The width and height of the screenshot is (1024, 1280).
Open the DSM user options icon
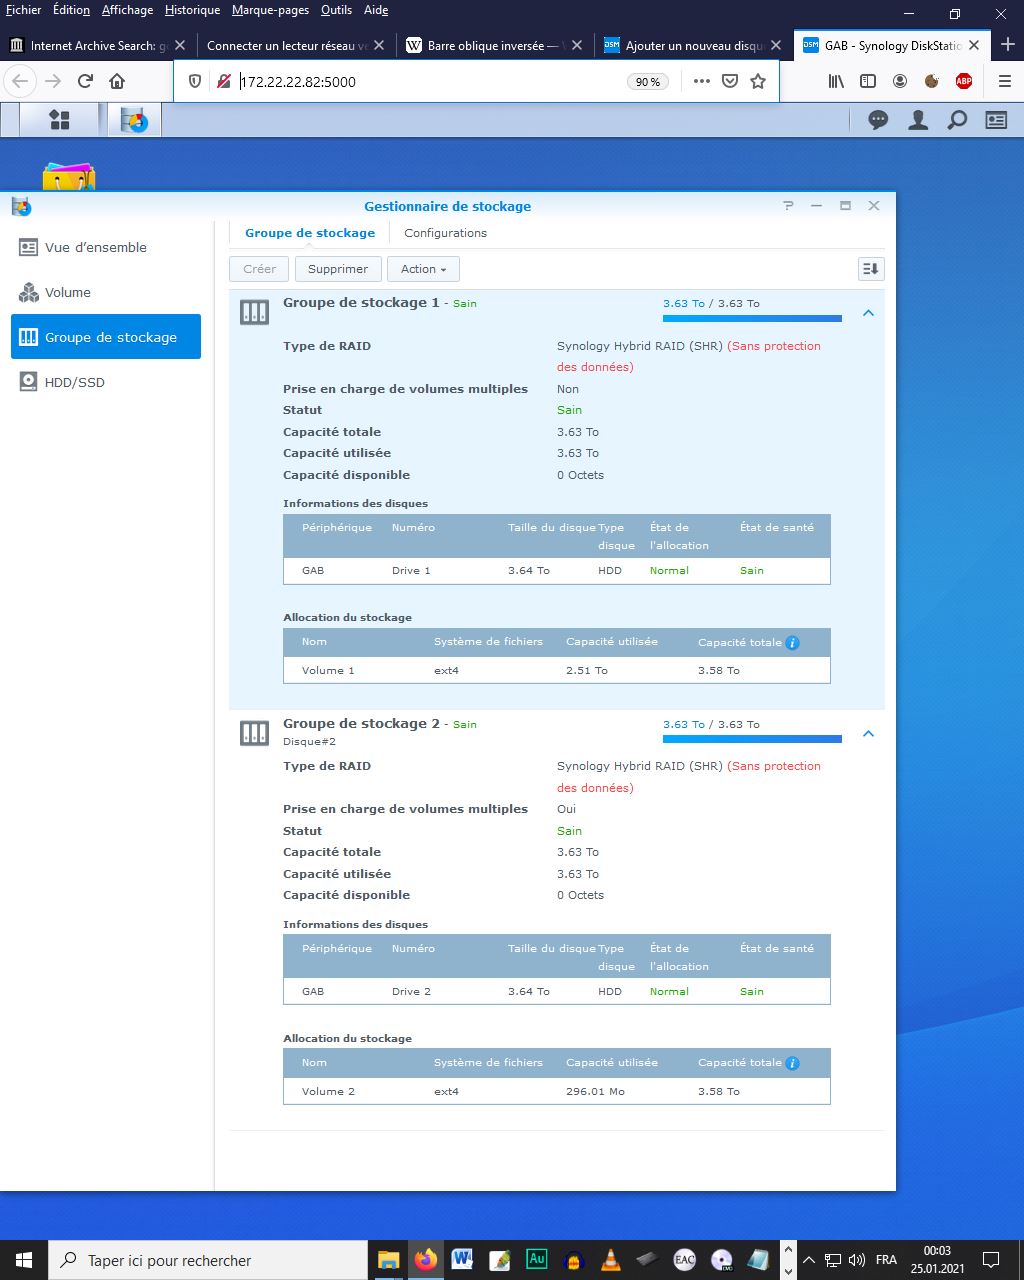coord(917,120)
